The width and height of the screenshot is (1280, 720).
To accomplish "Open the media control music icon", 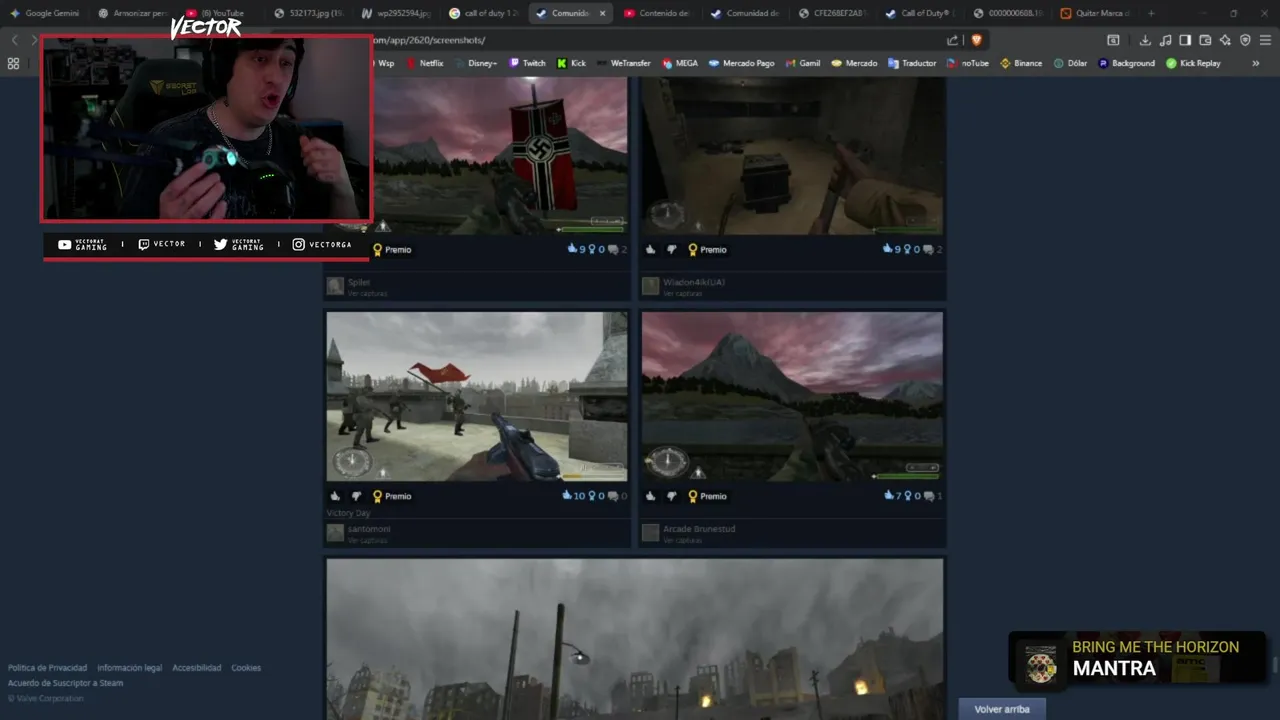I will click(x=1165, y=40).
